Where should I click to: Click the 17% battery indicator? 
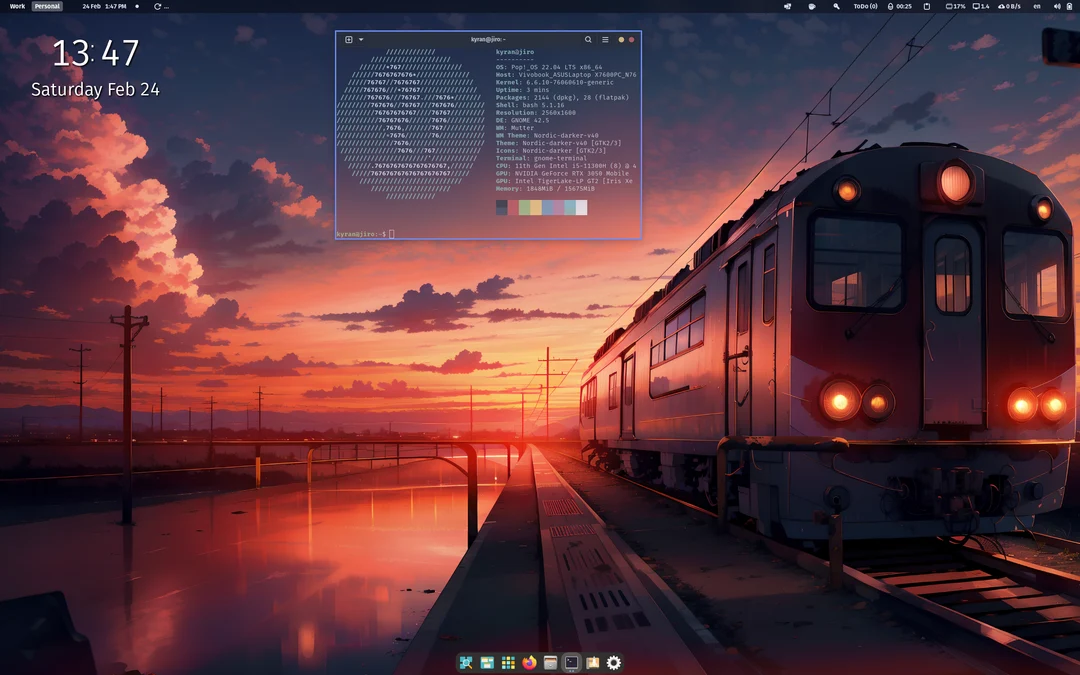955,6
